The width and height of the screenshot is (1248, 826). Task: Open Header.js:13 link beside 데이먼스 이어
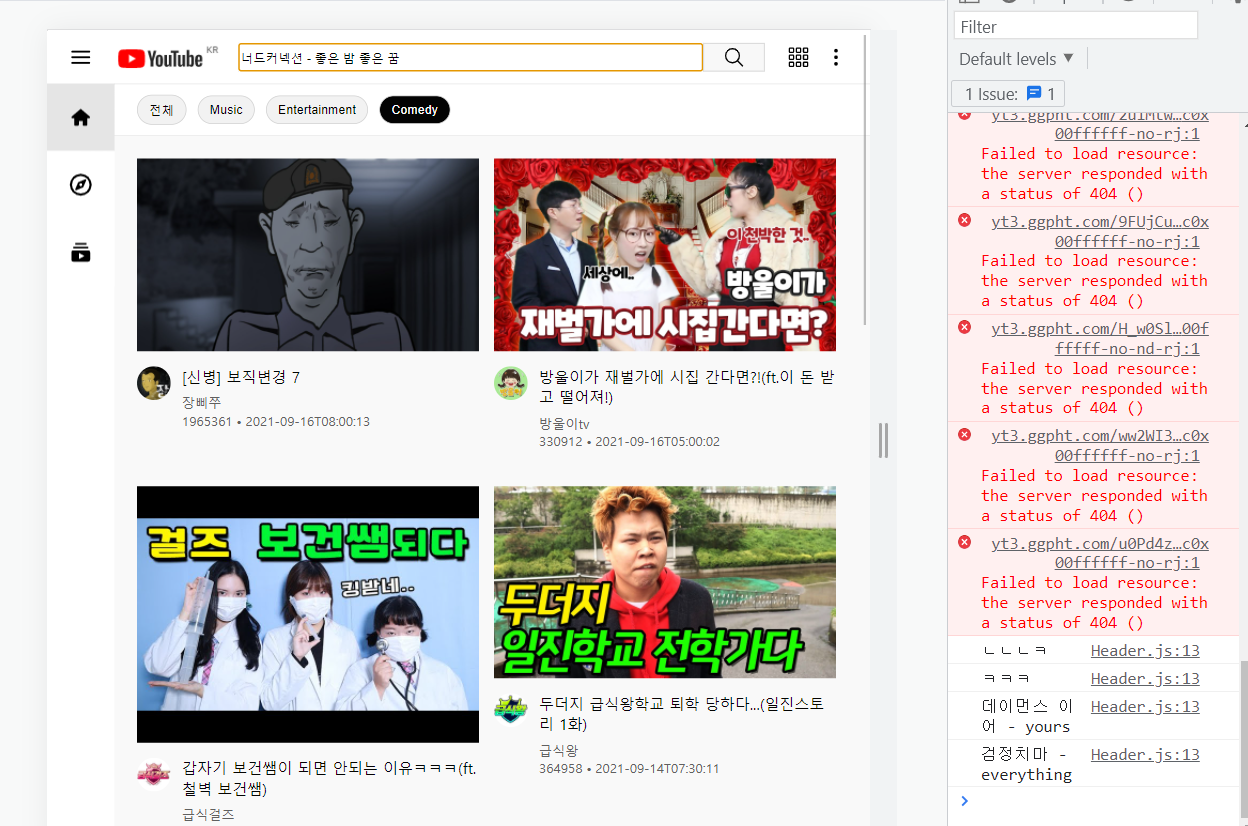coord(1145,706)
